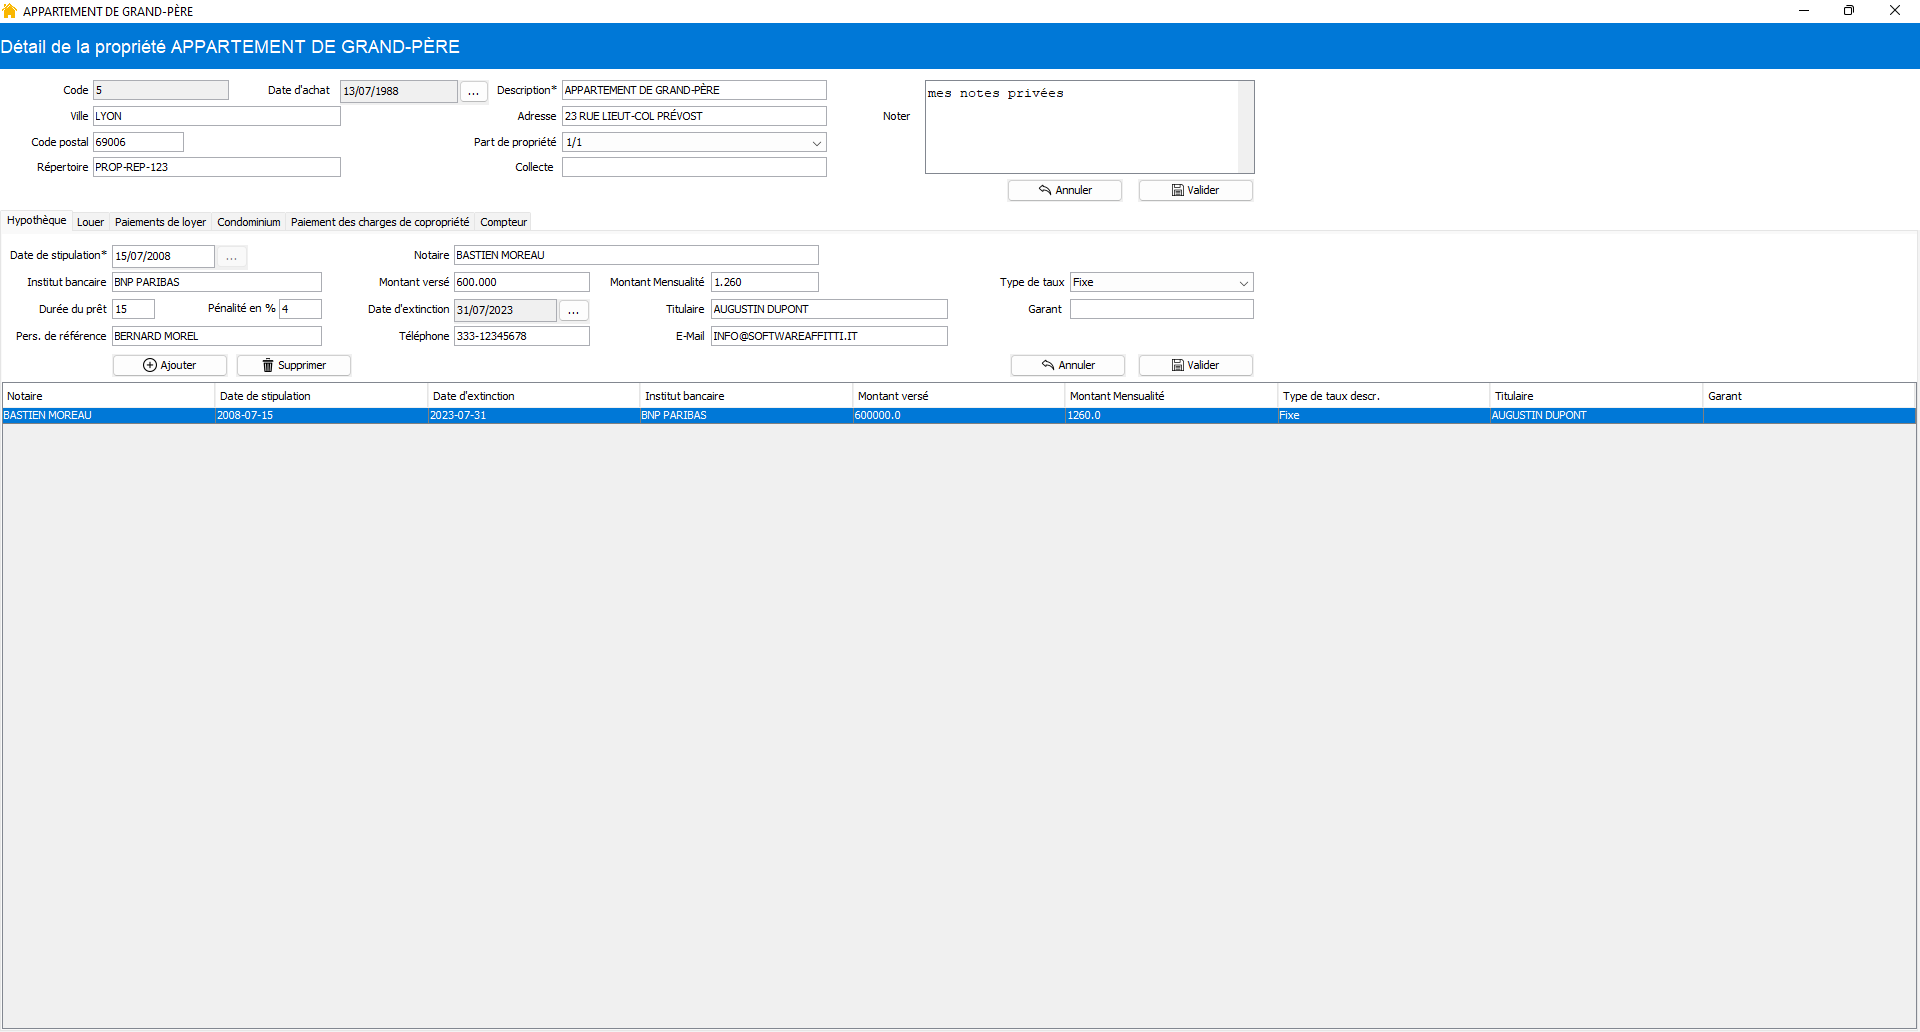This screenshot has width=1920, height=1032.
Task: Click the 1260.0 table cell
Action: point(1171,415)
